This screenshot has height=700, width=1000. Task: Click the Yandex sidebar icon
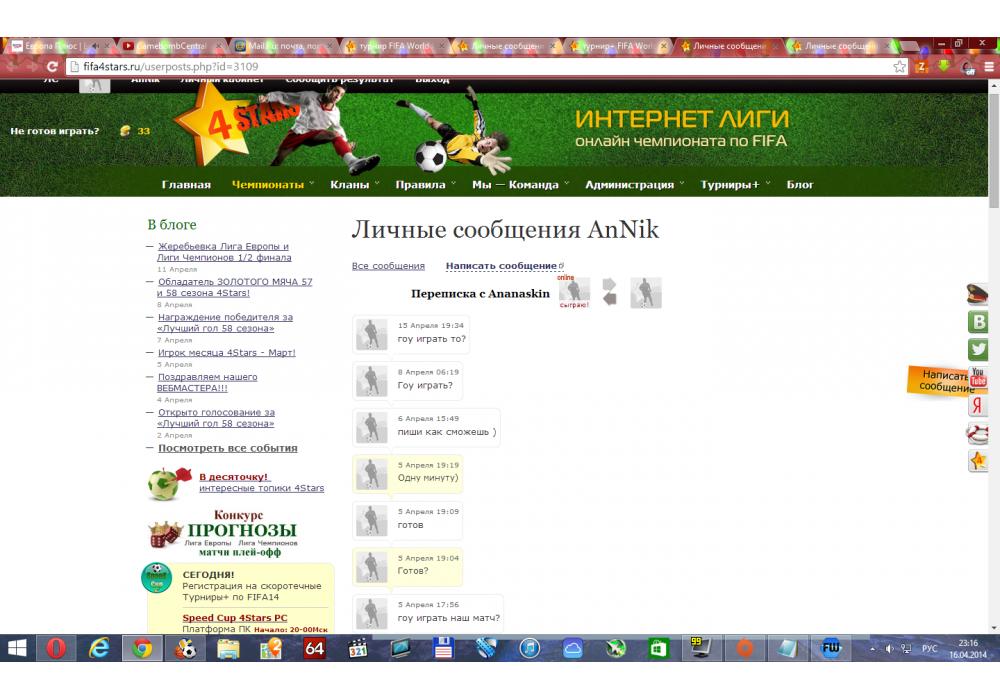click(x=977, y=405)
